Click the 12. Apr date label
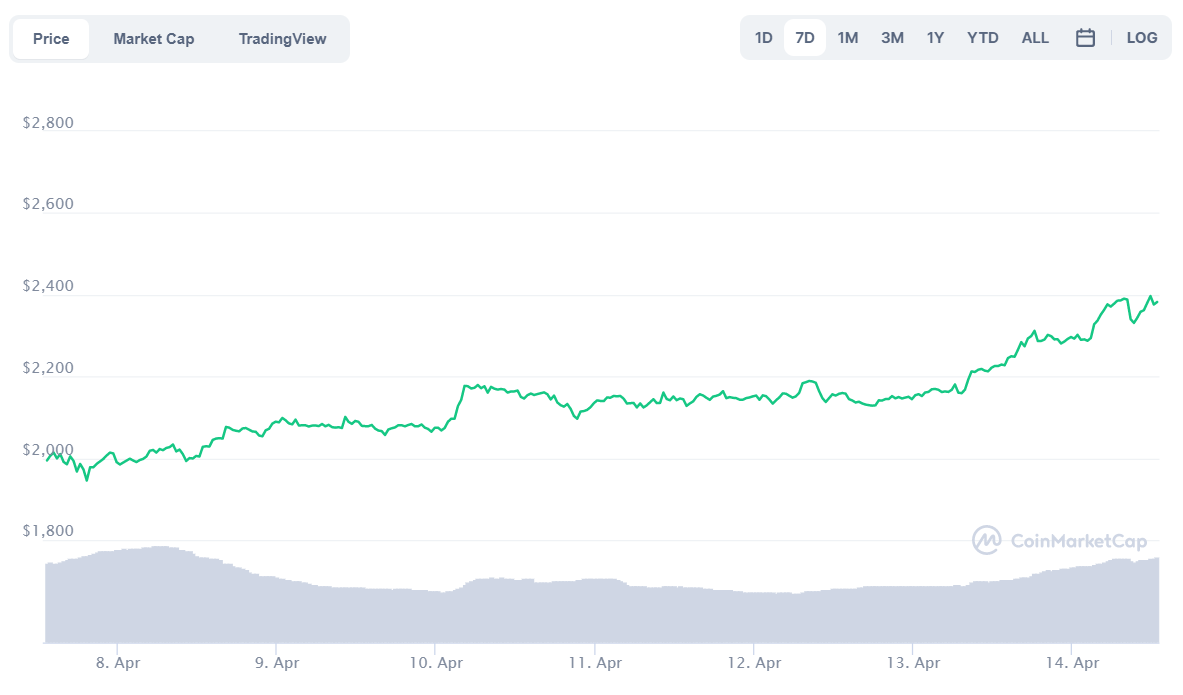The image size is (1183, 695). coord(753,662)
